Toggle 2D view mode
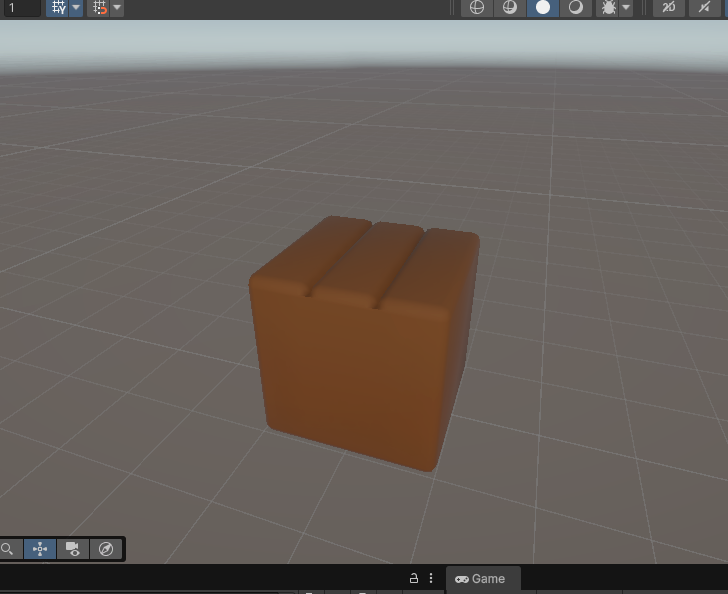 pyautogui.click(x=669, y=8)
